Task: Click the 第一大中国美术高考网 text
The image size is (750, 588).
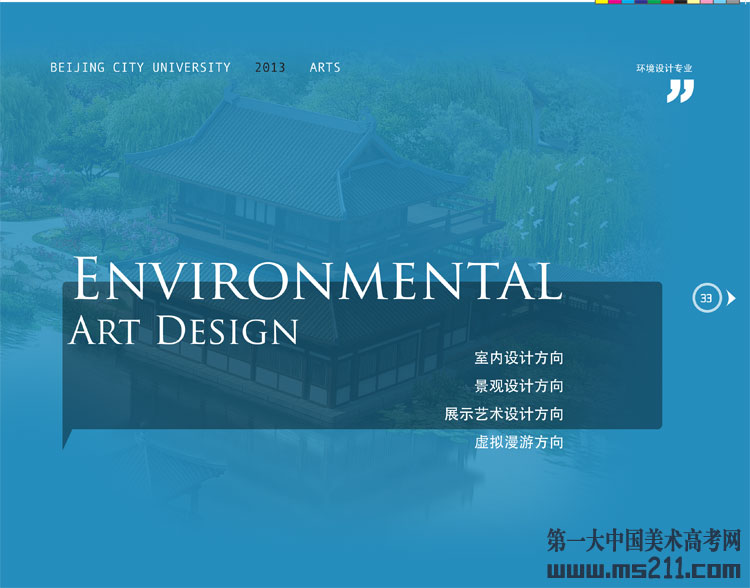Action: 644,541
